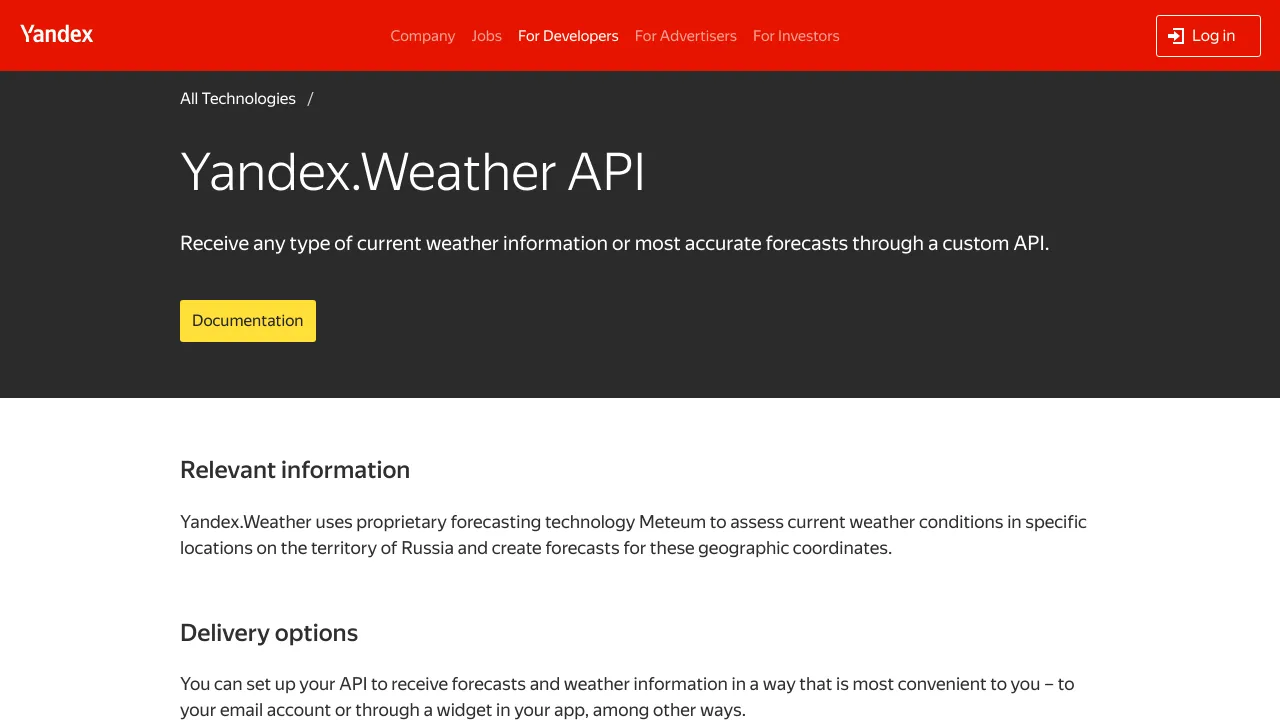This screenshot has height=720, width=1280.
Task: Click the Relevant information heading
Action: (x=295, y=470)
